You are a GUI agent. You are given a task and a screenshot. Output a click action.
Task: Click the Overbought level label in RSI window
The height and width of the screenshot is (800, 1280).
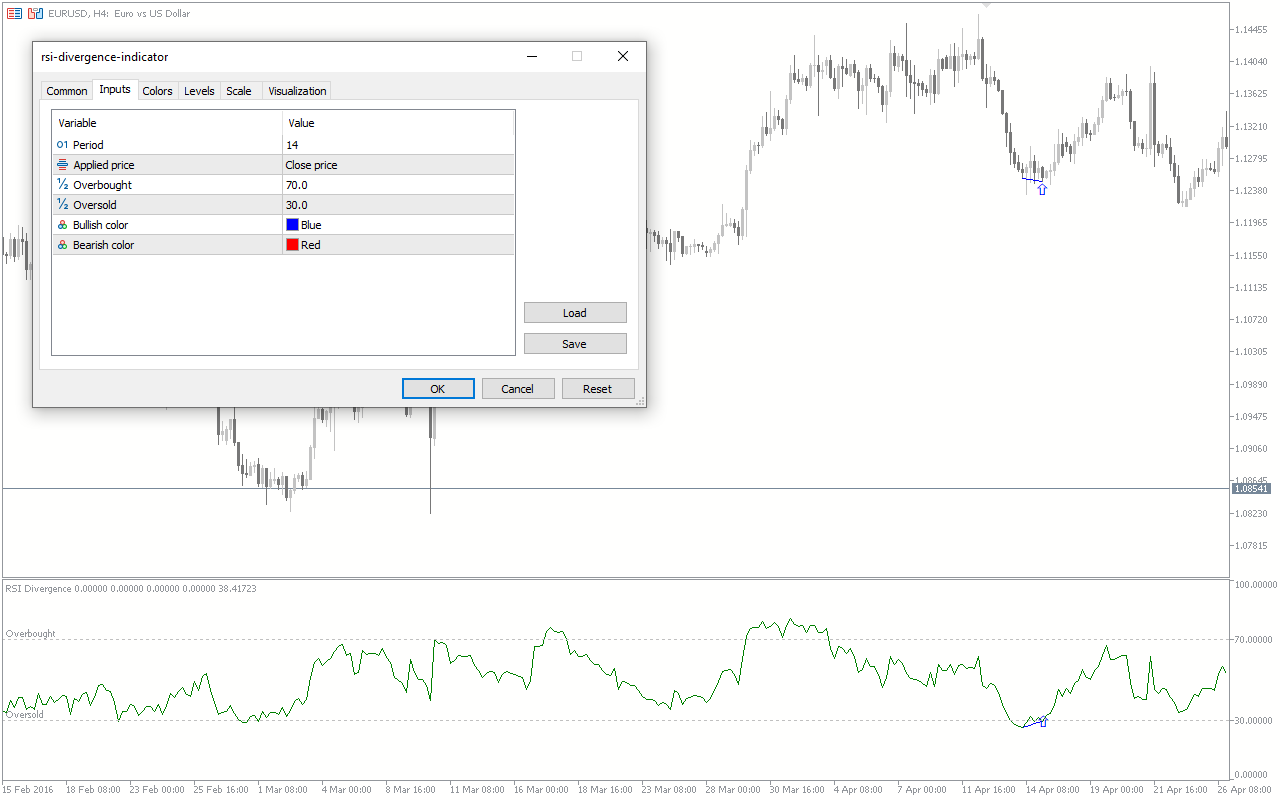31,634
